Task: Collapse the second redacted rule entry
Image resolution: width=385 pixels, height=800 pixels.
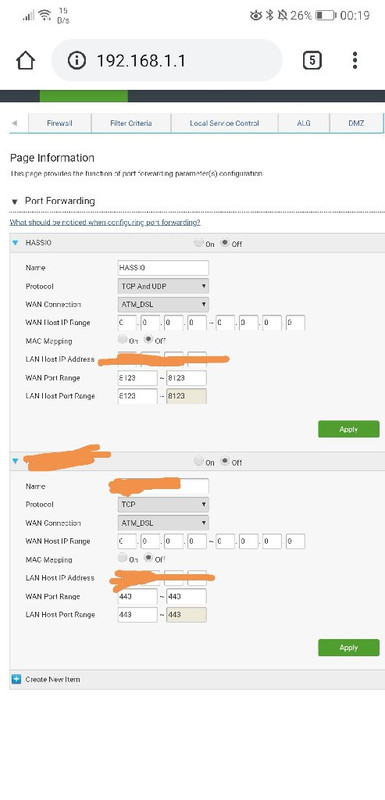Action: pyautogui.click(x=15, y=461)
